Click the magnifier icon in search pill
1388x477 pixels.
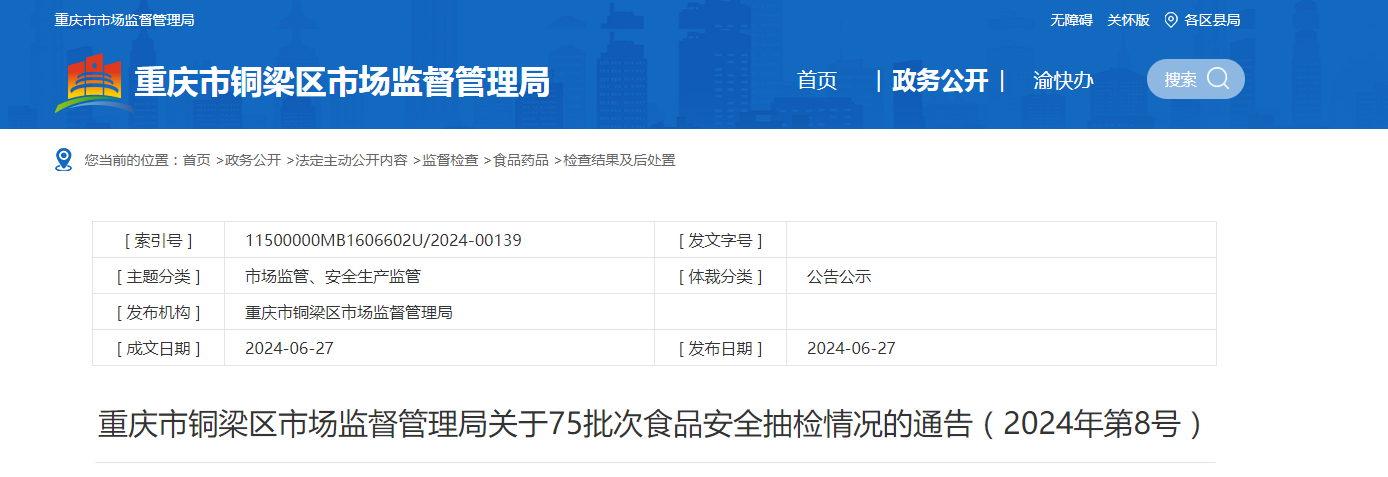(1217, 79)
